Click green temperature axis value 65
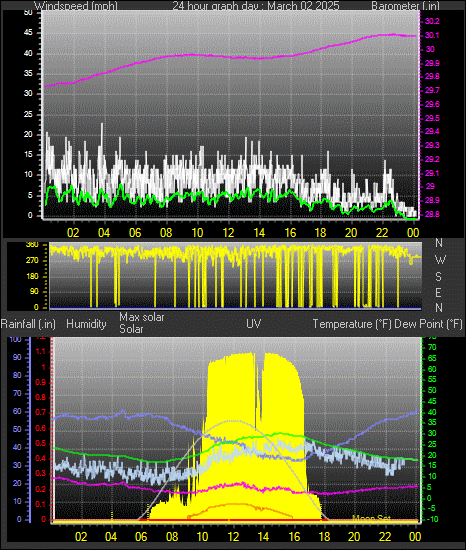Image resolution: width=466 pixels, height=550 pixels. (432, 358)
